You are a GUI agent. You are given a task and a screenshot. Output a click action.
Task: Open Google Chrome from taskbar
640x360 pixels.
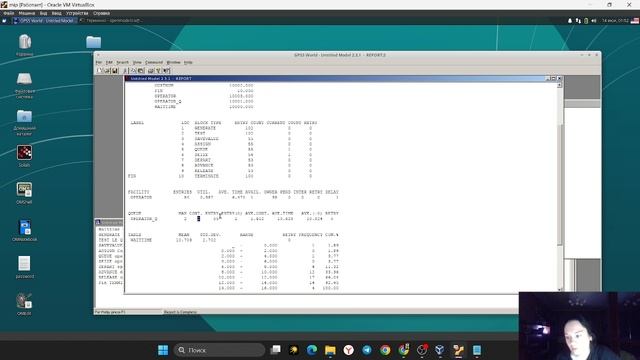point(385,350)
